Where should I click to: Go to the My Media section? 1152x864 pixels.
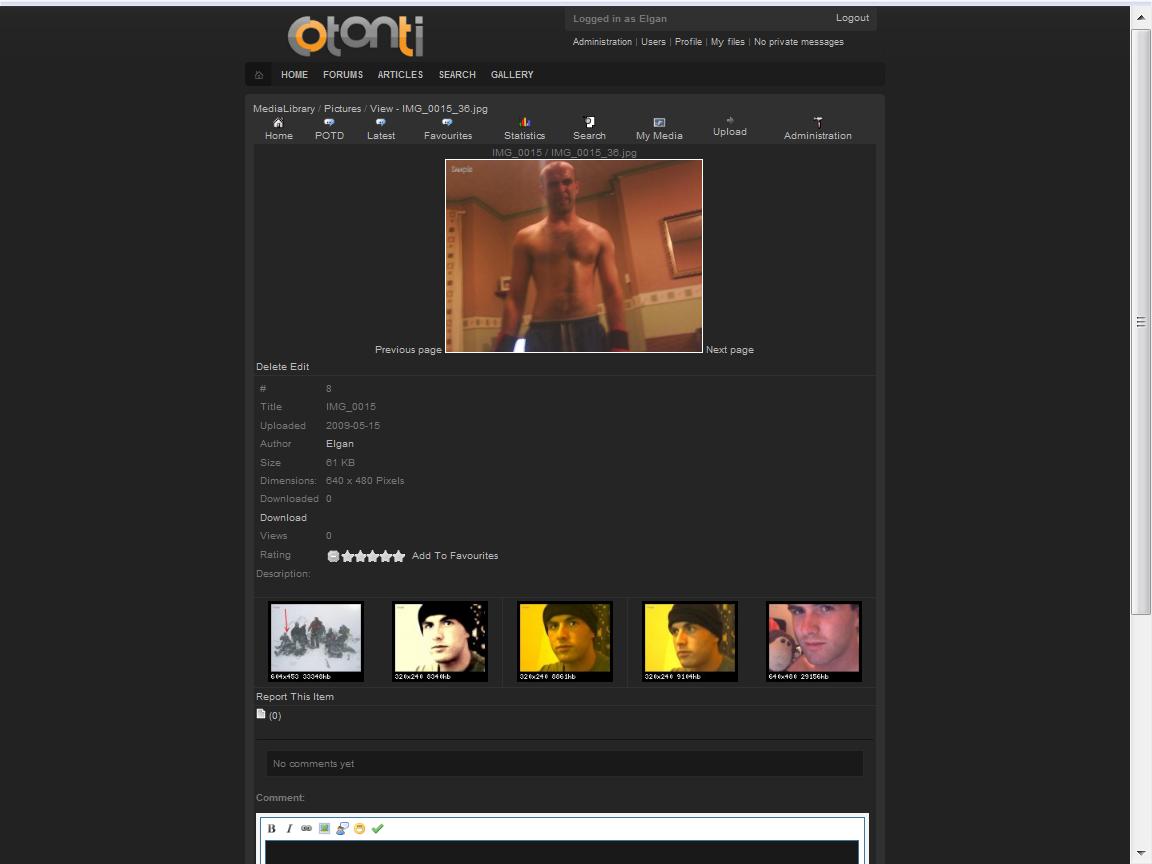[659, 123]
